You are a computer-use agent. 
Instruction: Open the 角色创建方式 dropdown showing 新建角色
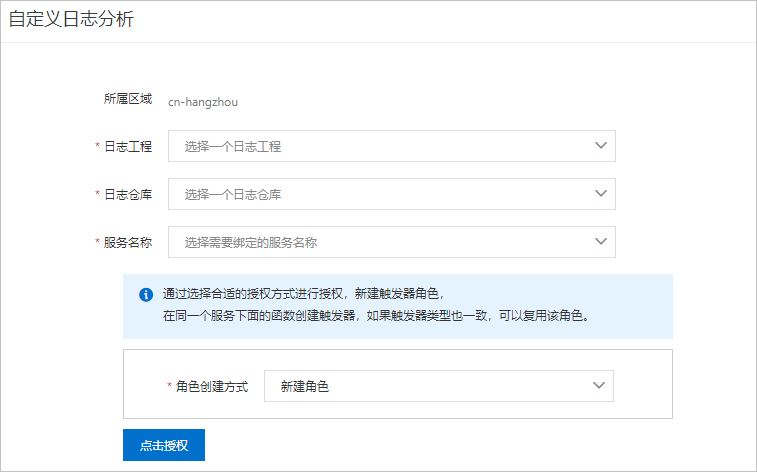tap(439, 386)
